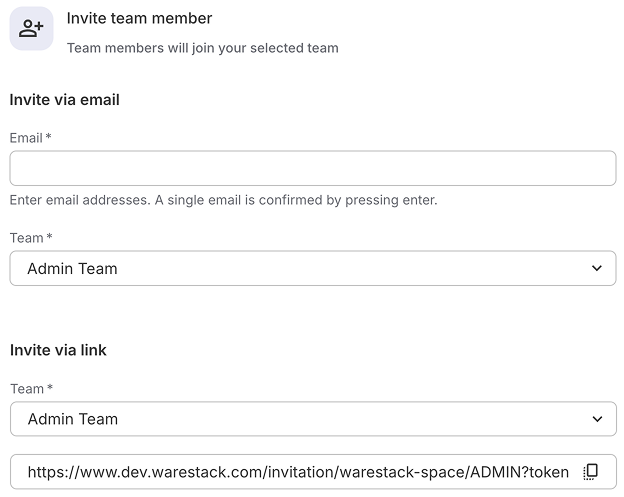Expand the chevron in the link section's Team selector

point(597,419)
